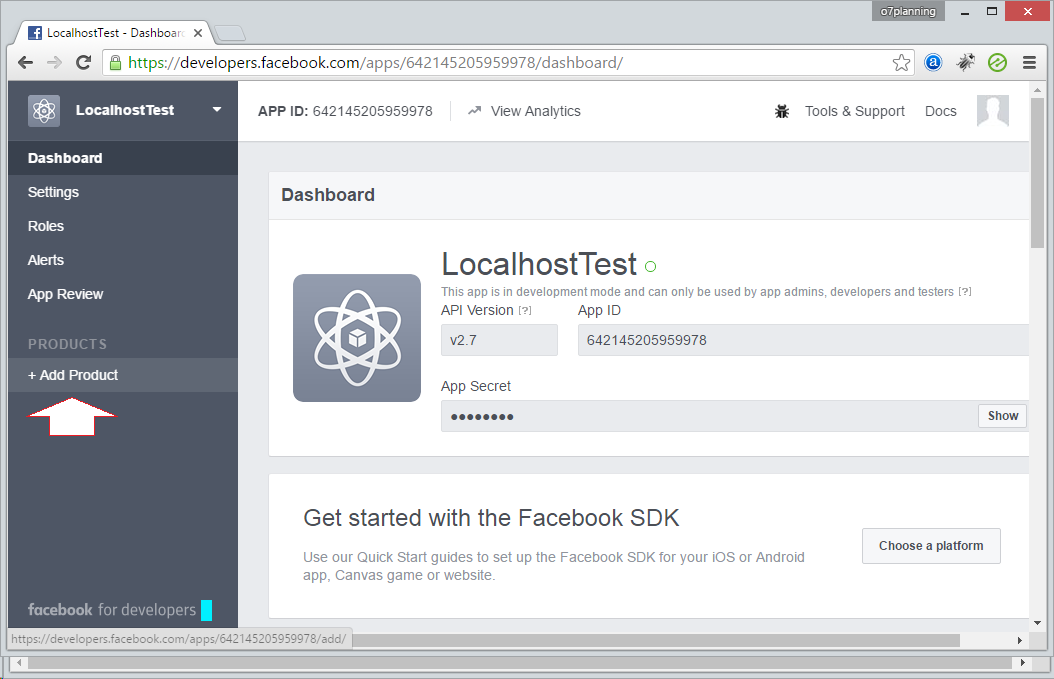
Task: Open the user profile avatar
Action: pyautogui.click(x=993, y=110)
